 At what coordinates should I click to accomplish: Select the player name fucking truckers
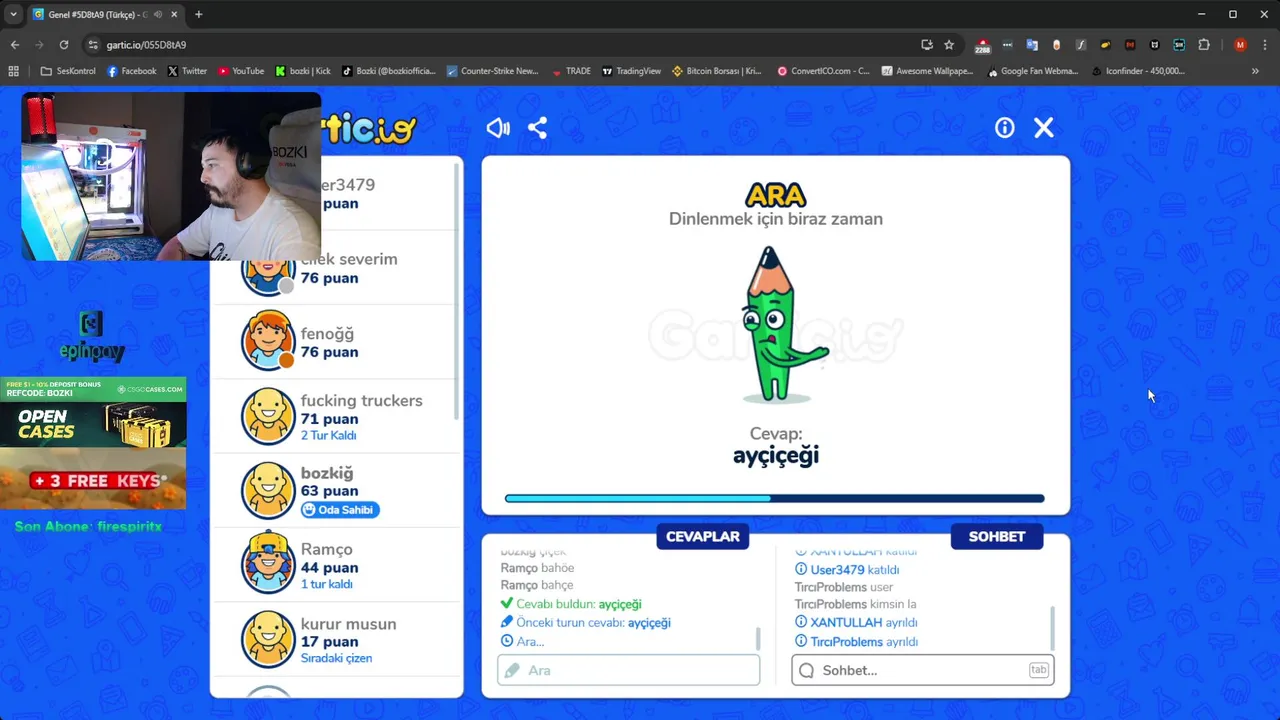click(x=361, y=401)
